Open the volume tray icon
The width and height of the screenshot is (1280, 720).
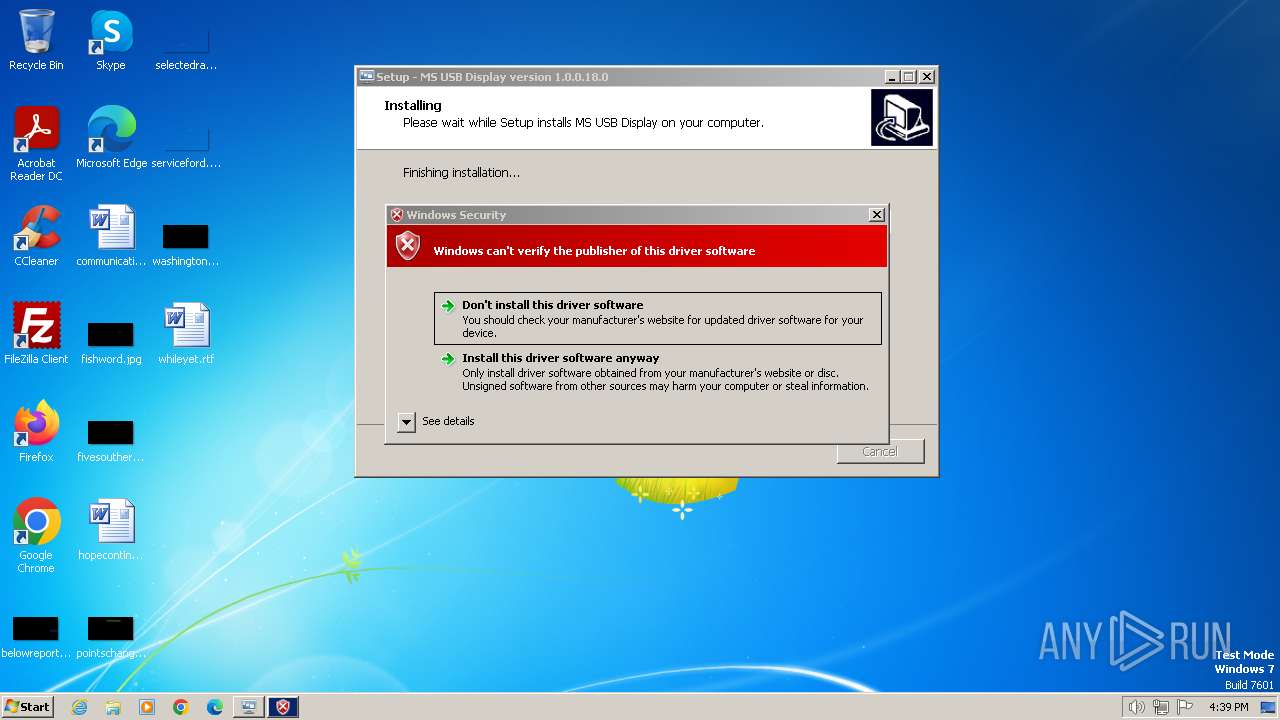click(1137, 707)
